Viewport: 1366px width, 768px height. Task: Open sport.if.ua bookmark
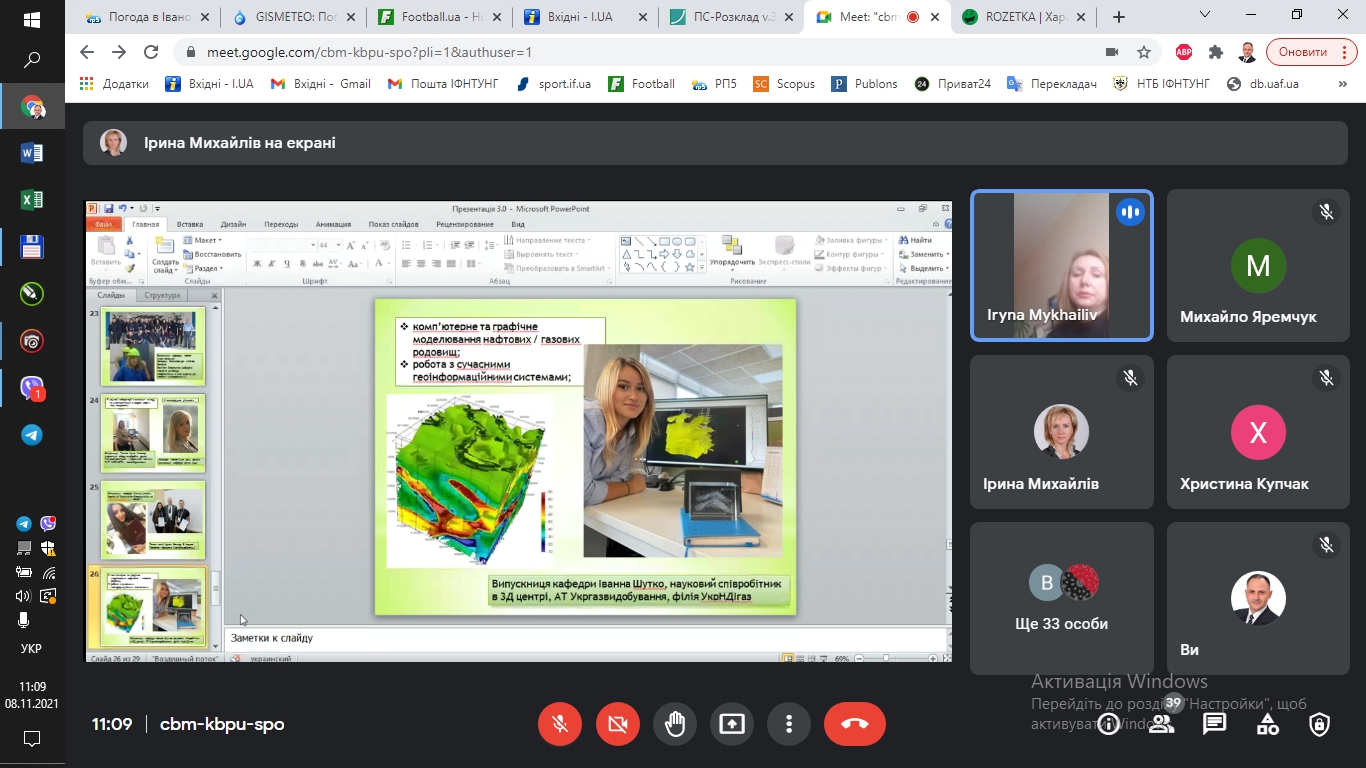click(554, 84)
